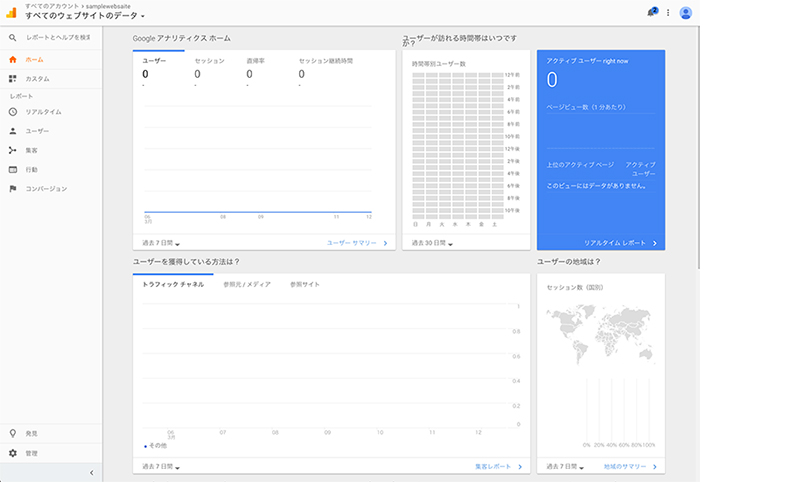This screenshot has width=800, height=482.
Task: Open the 集客レポート link
Action: click(x=498, y=467)
